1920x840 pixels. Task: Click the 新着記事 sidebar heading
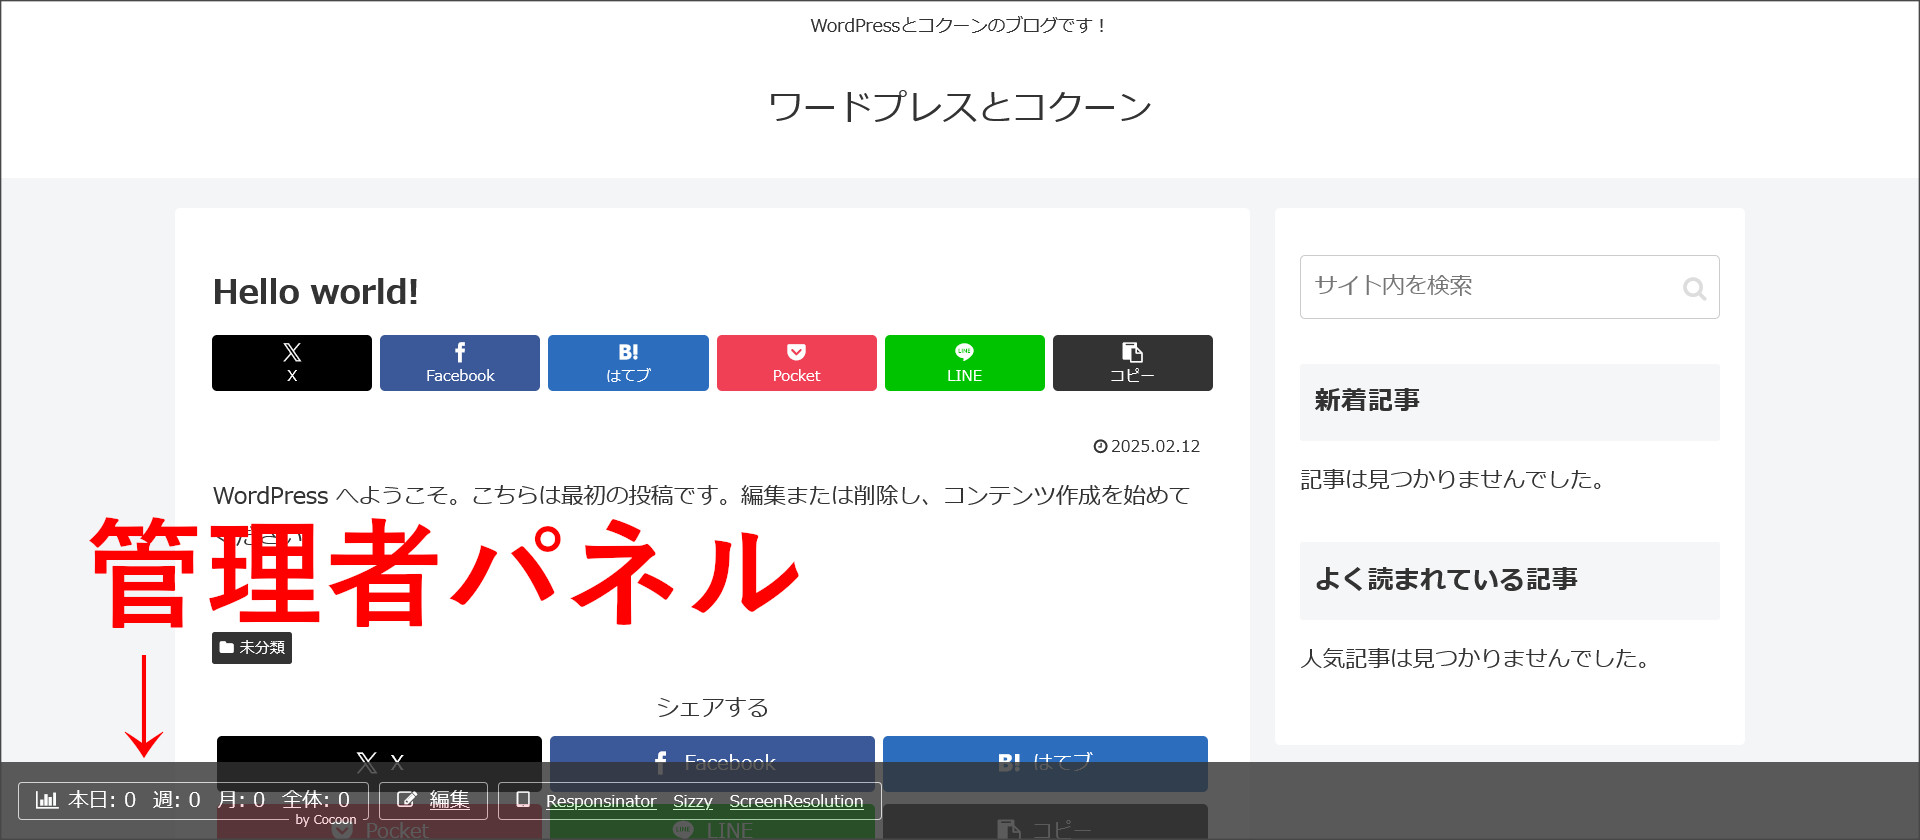click(1510, 402)
